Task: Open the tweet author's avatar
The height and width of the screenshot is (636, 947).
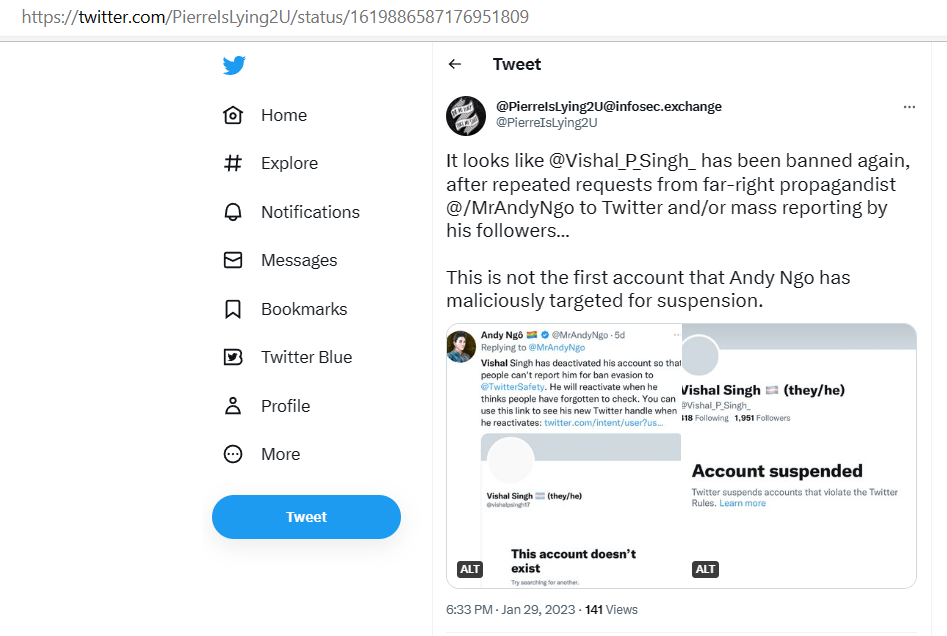Action: tap(466, 115)
